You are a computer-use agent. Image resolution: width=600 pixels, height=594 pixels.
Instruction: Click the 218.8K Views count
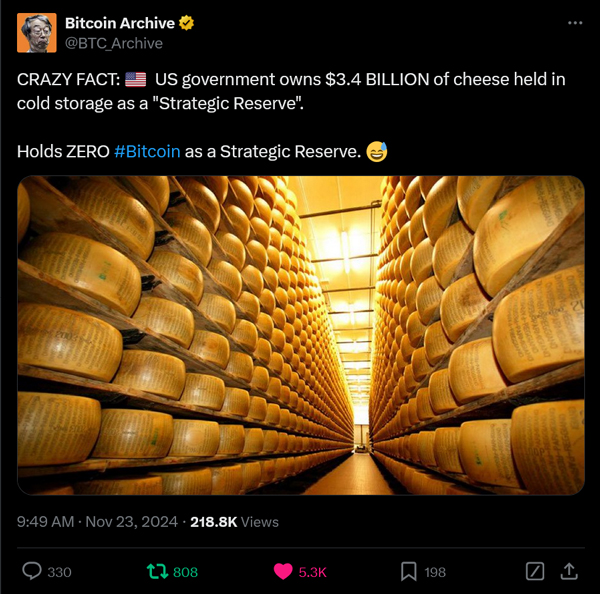[x=235, y=522]
